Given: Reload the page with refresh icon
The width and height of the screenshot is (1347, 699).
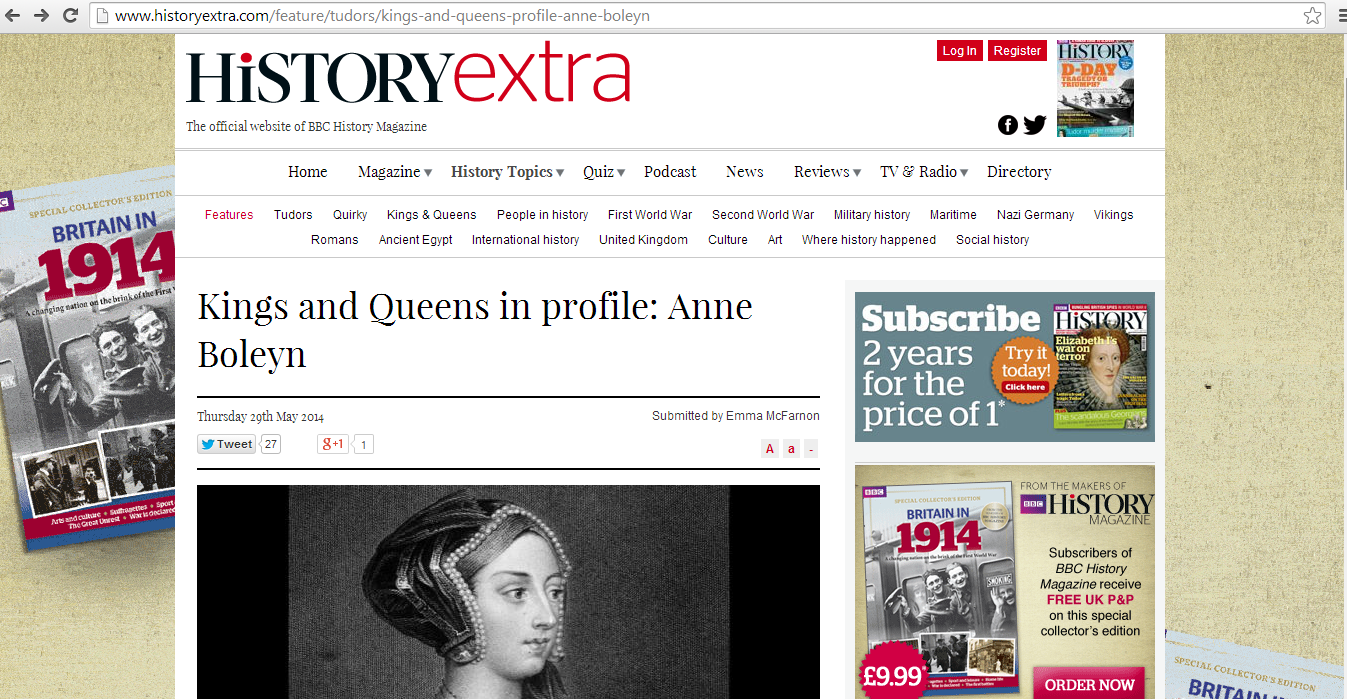Looking at the screenshot, I should (x=70, y=15).
